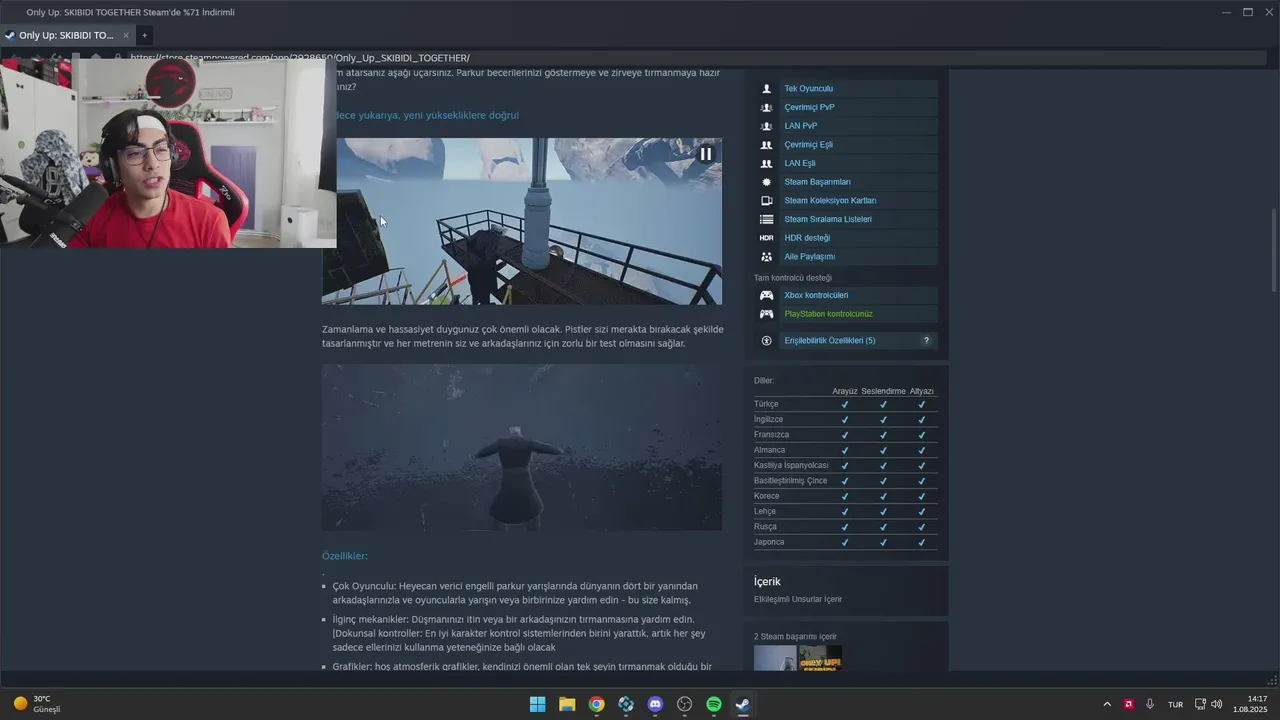Open a new tab with plus button
The height and width of the screenshot is (720, 1280).
pos(144,35)
